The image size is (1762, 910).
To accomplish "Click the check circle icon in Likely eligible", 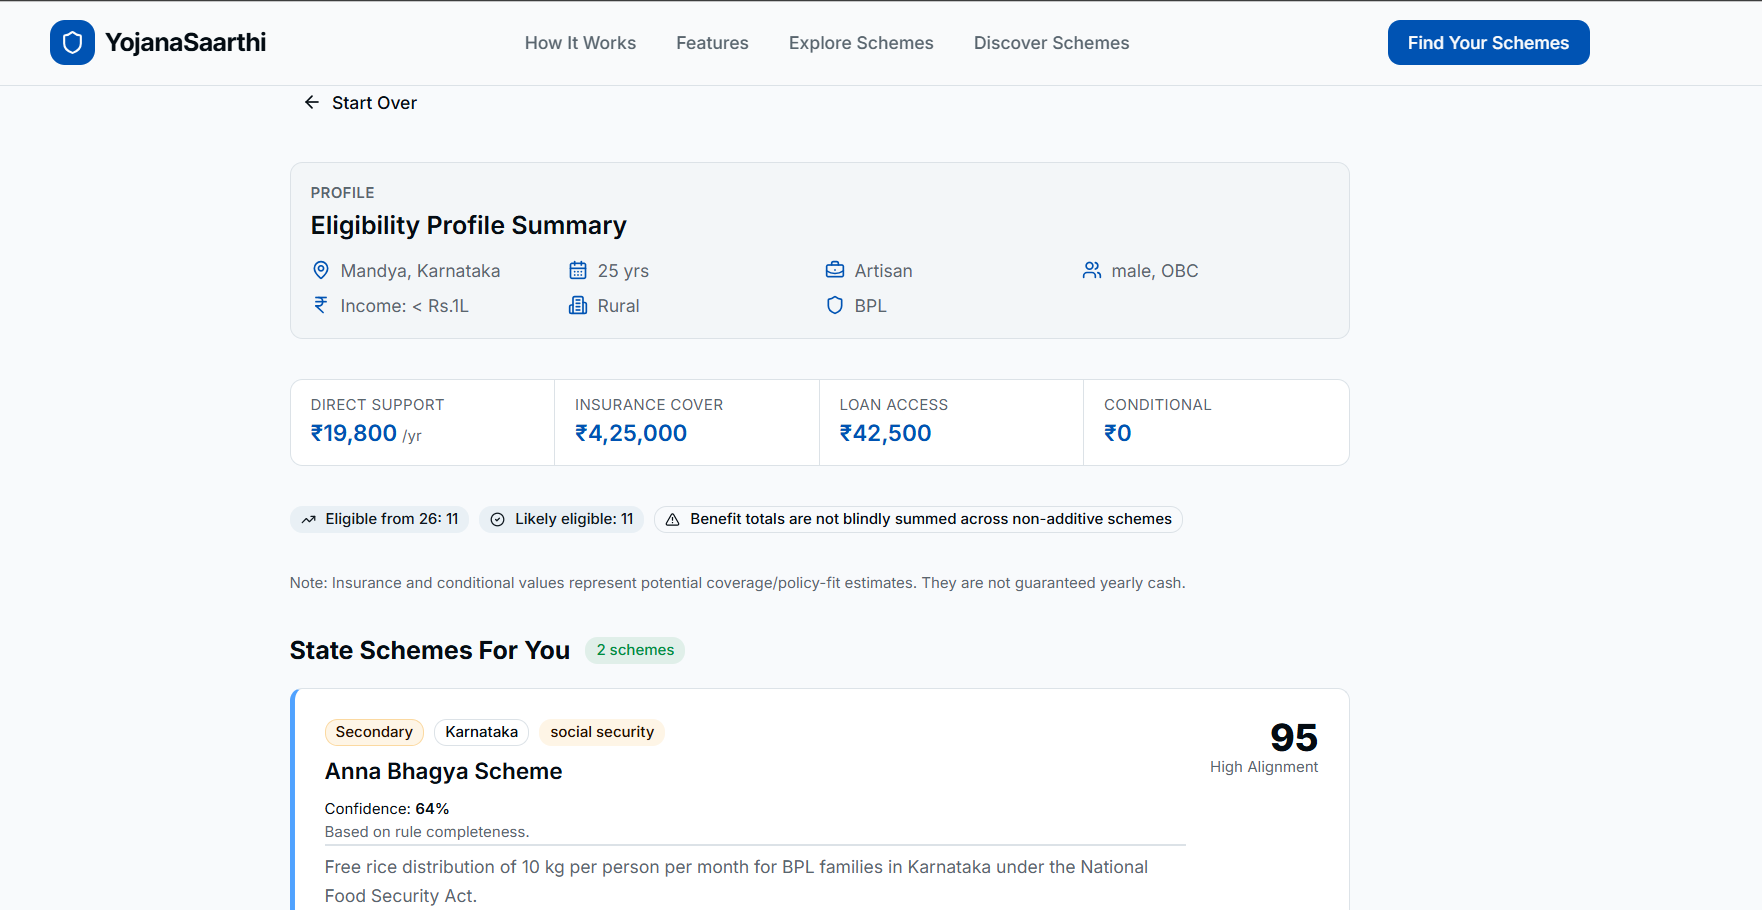I will click(x=497, y=519).
